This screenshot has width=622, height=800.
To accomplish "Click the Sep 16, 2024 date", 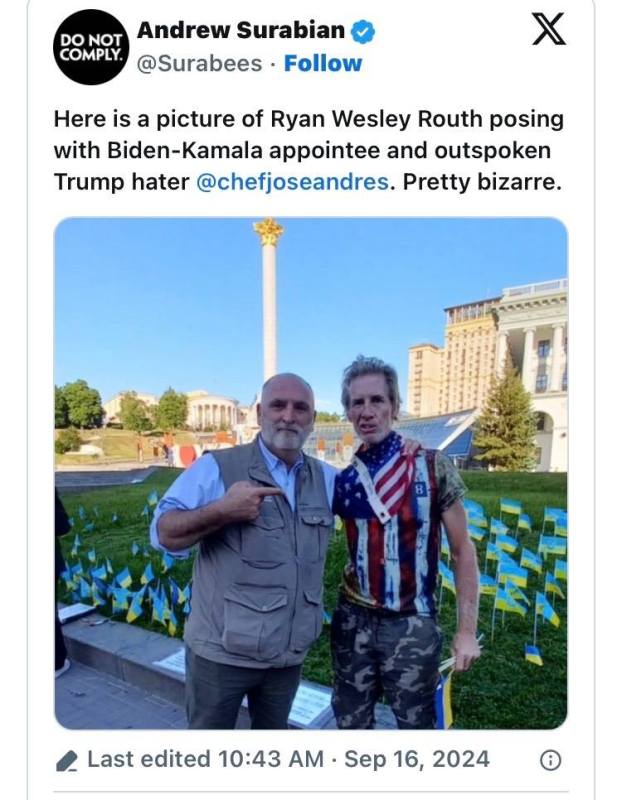I will pos(417,759).
